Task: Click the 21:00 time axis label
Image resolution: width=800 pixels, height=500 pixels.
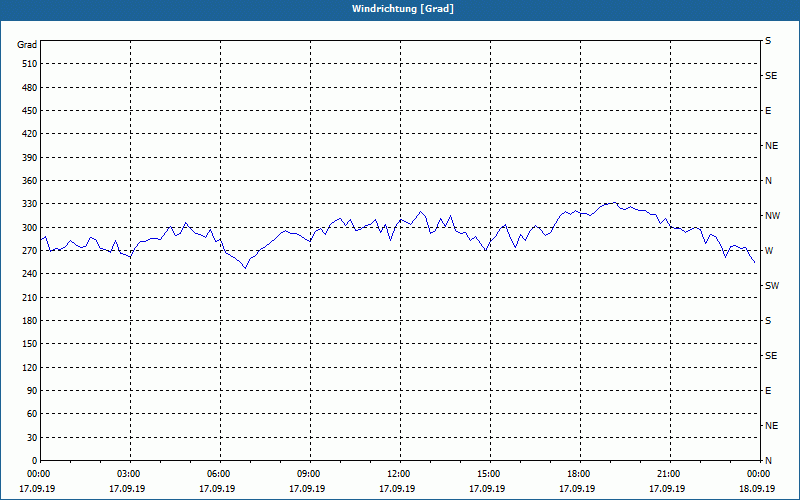Action: tap(668, 474)
